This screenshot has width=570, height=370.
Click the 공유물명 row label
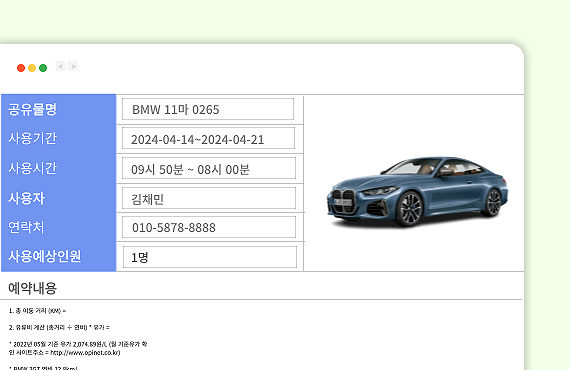click(x=32, y=109)
